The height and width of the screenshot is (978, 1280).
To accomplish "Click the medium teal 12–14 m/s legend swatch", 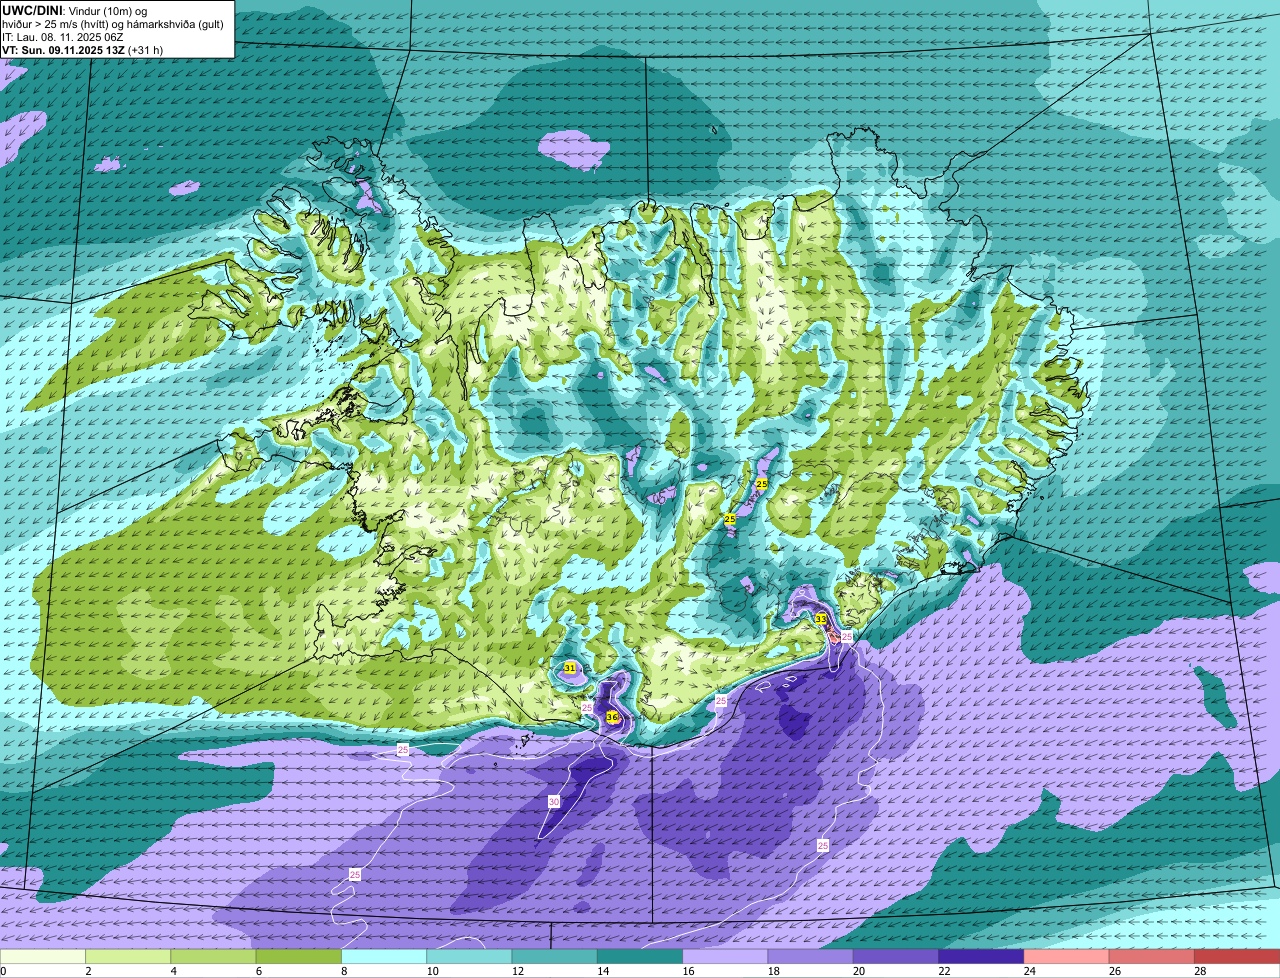I will [555, 956].
